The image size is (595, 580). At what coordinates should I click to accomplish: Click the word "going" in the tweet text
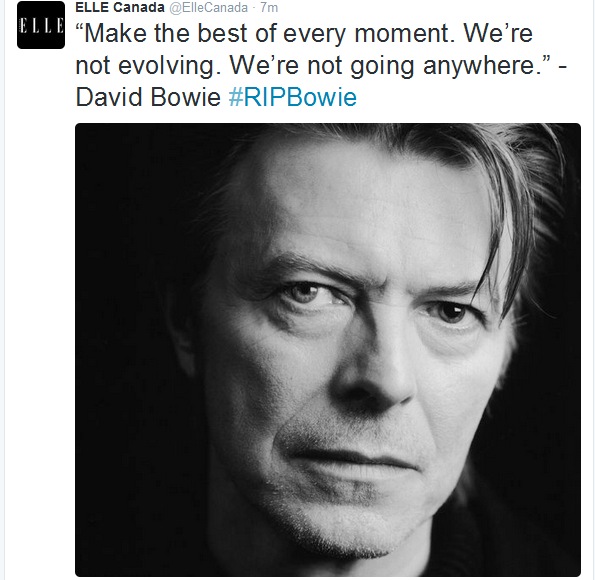(x=382, y=67)
